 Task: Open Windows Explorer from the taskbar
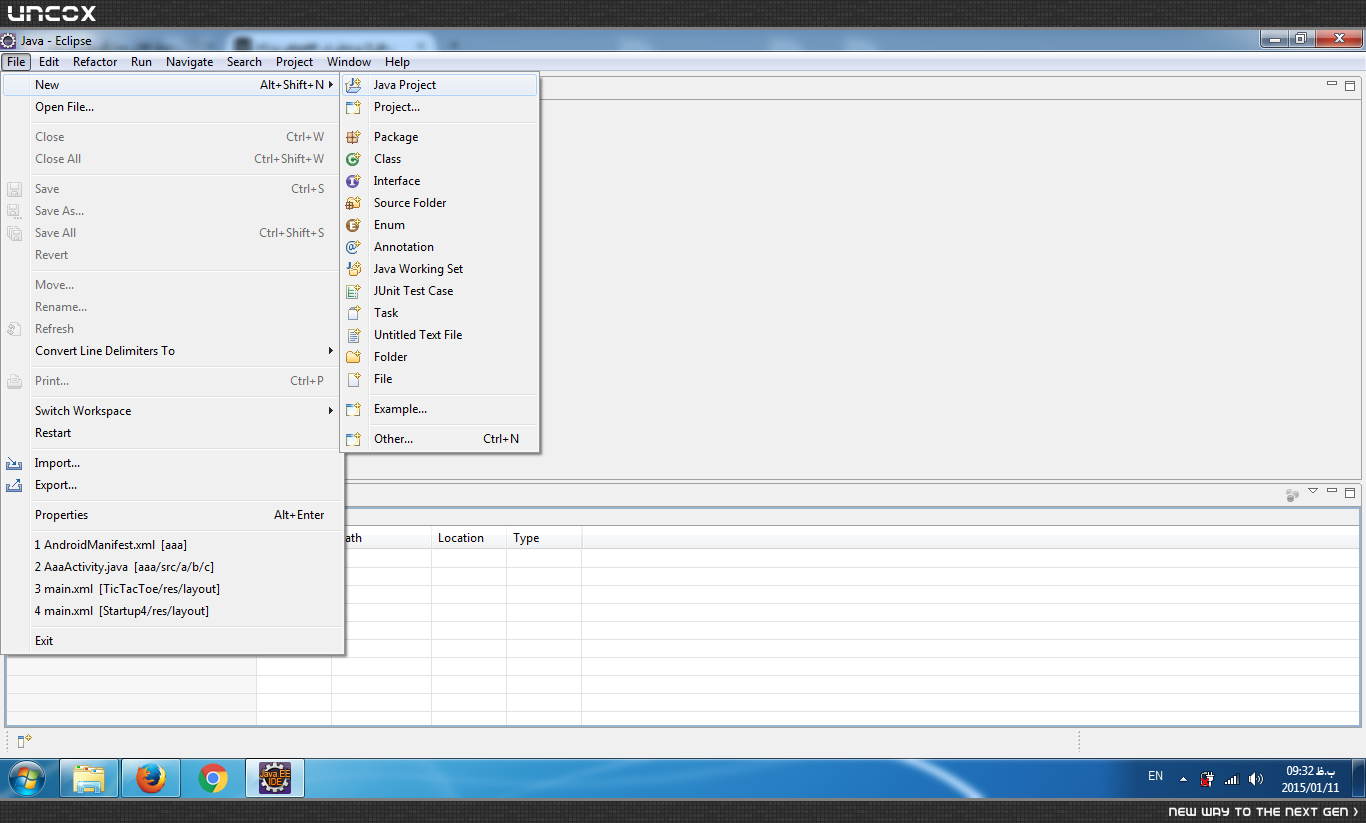pyautogui.click(x=89, y=778)
